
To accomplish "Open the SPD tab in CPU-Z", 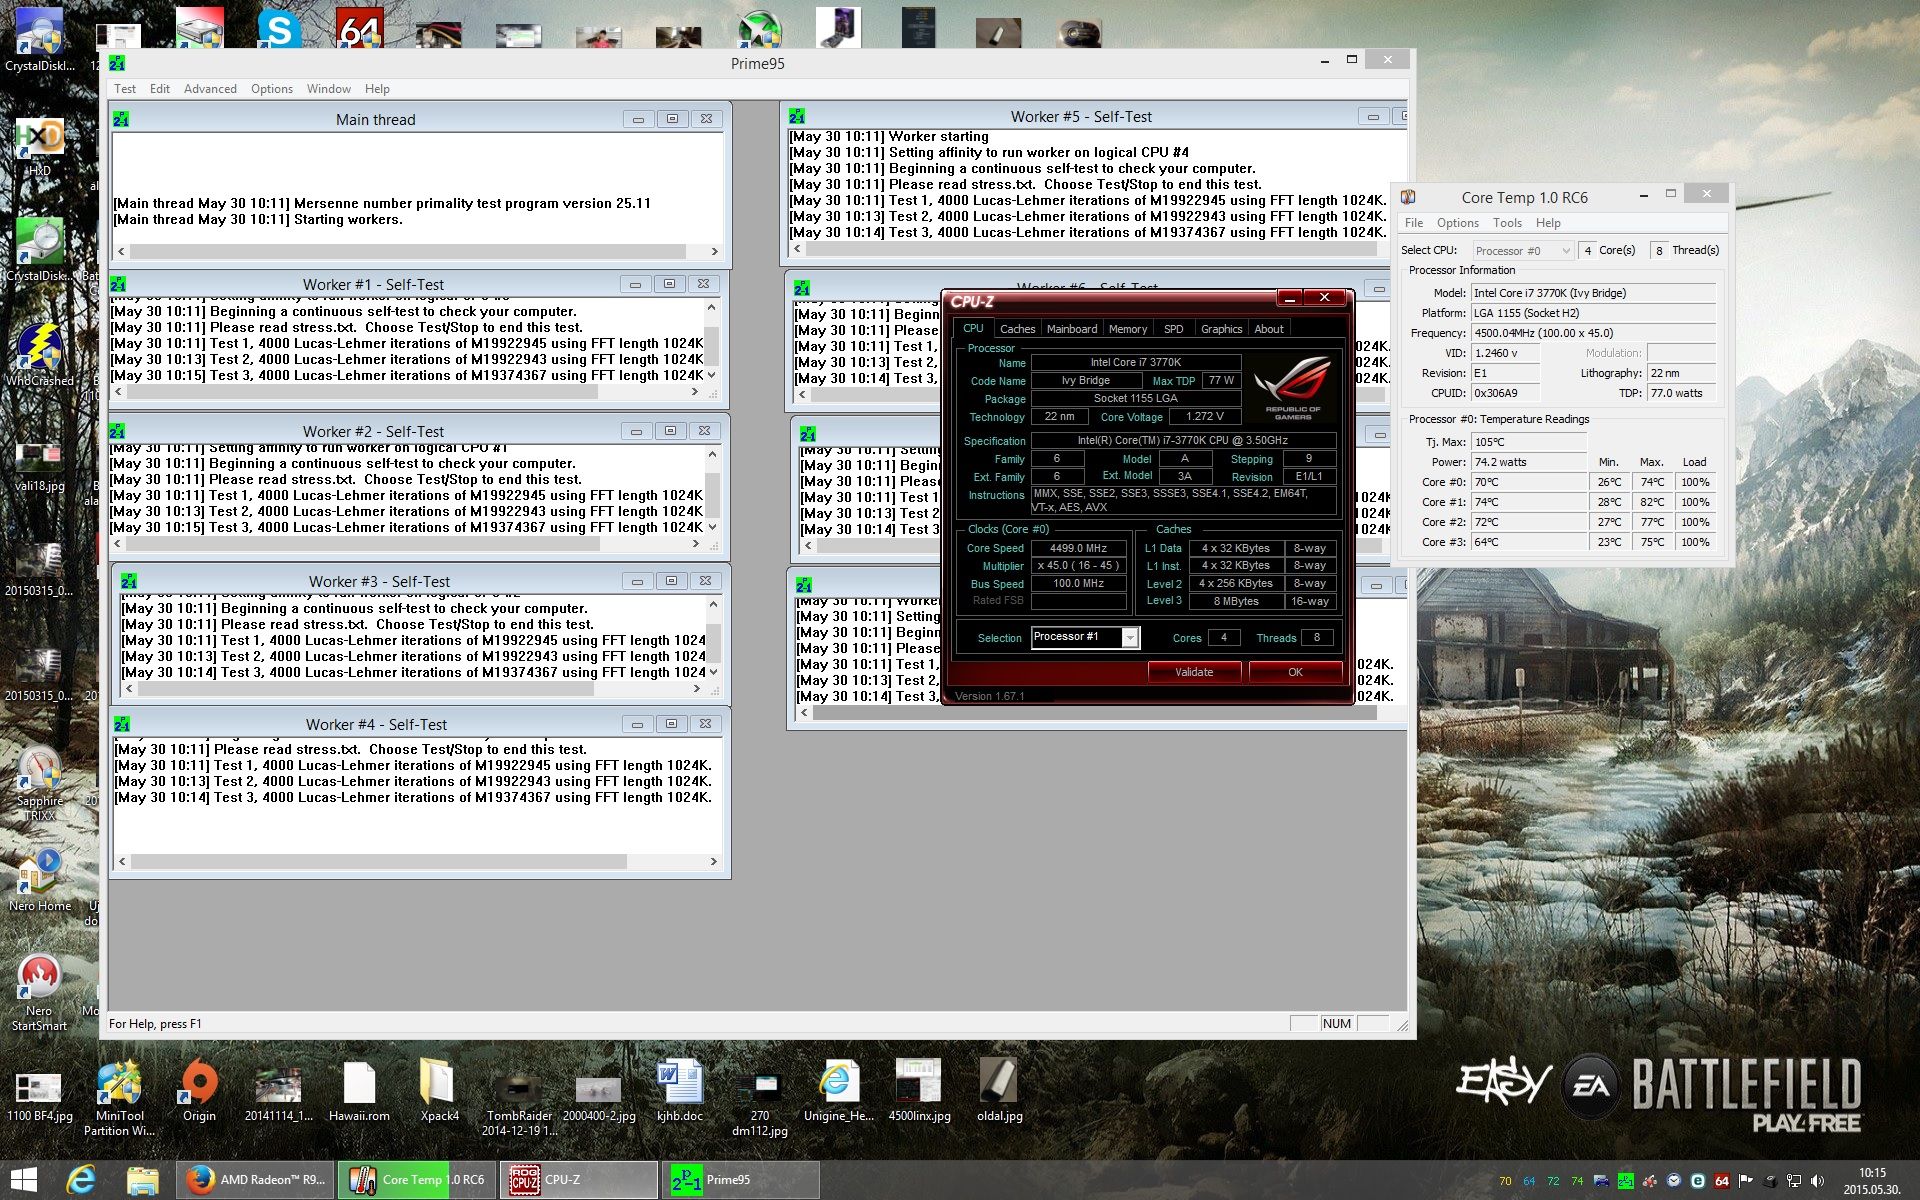I will 1173,329.
